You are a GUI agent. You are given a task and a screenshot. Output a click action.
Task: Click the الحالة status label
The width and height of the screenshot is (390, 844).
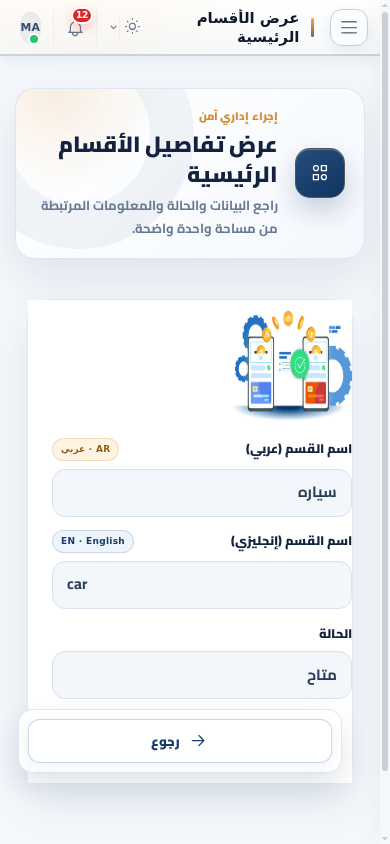click(335, 634)
